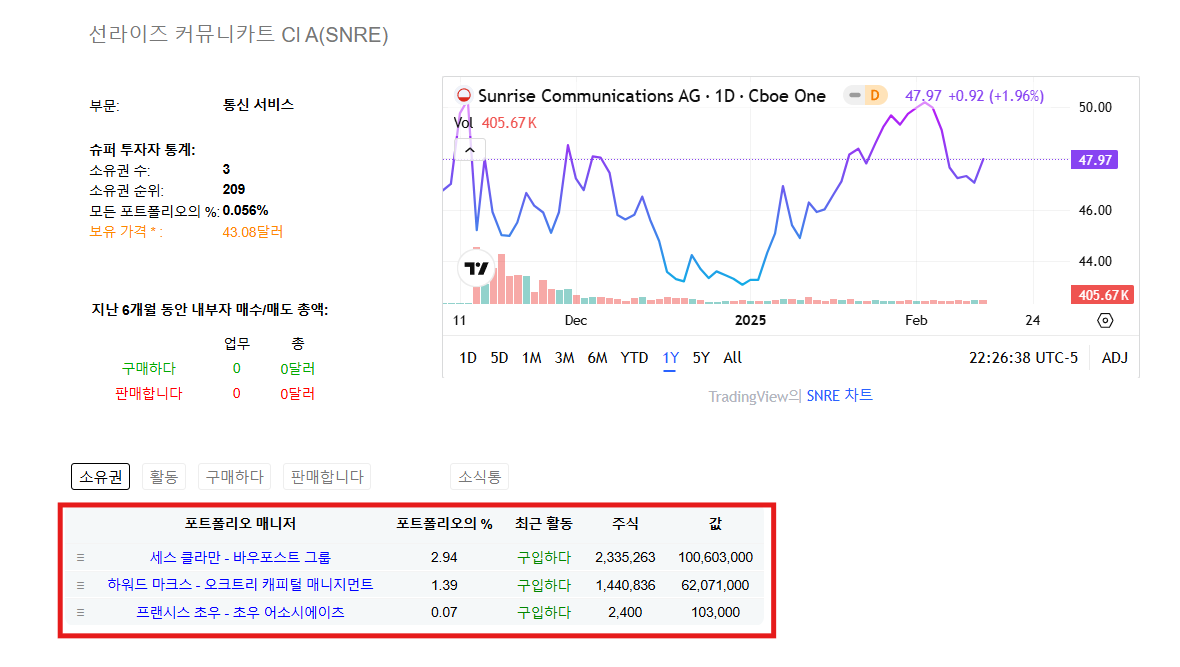Open the 22:26:38 UTC-5 timezone menu
Screen dimensions: 1180x667
coord(1023,357)
